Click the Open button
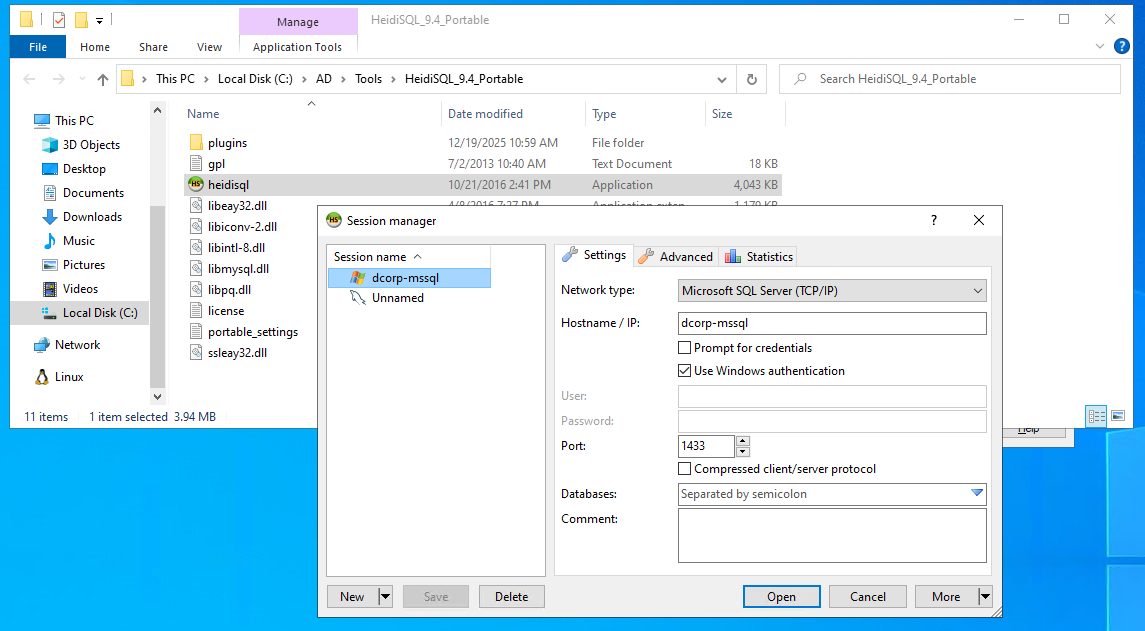 (x=781, y=597)
